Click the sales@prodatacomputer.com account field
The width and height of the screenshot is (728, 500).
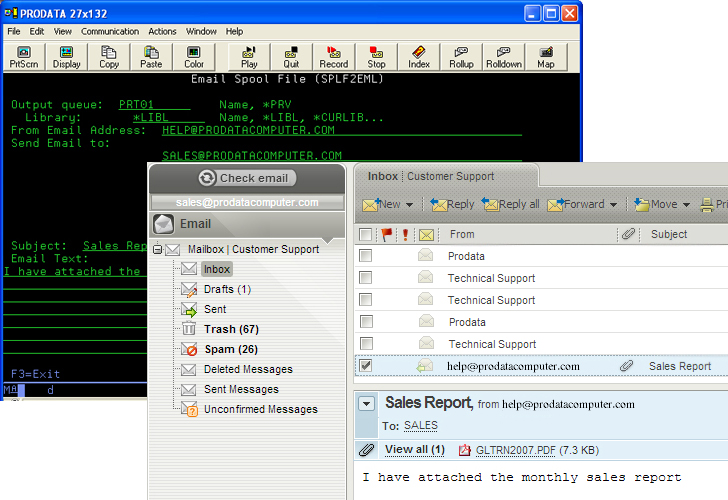tap(247, 202)
